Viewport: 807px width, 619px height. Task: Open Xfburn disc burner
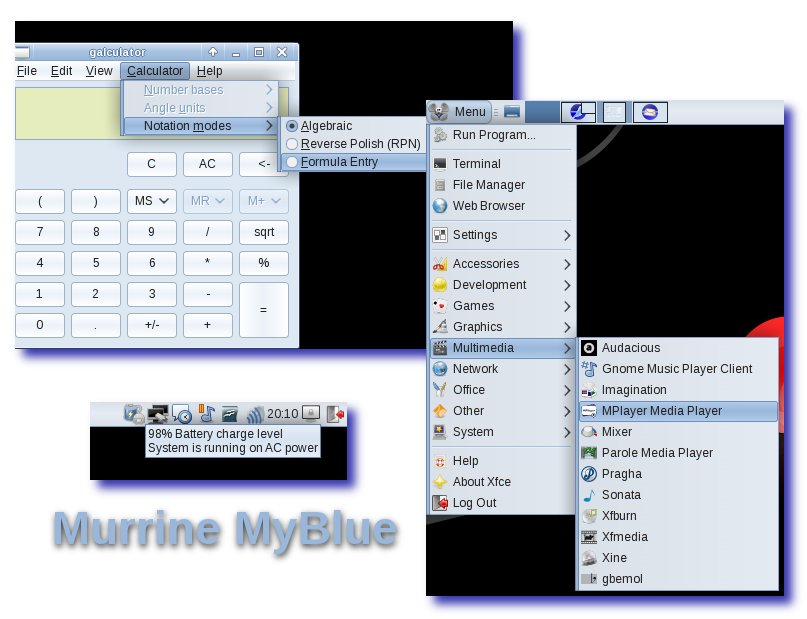(678, 516)
